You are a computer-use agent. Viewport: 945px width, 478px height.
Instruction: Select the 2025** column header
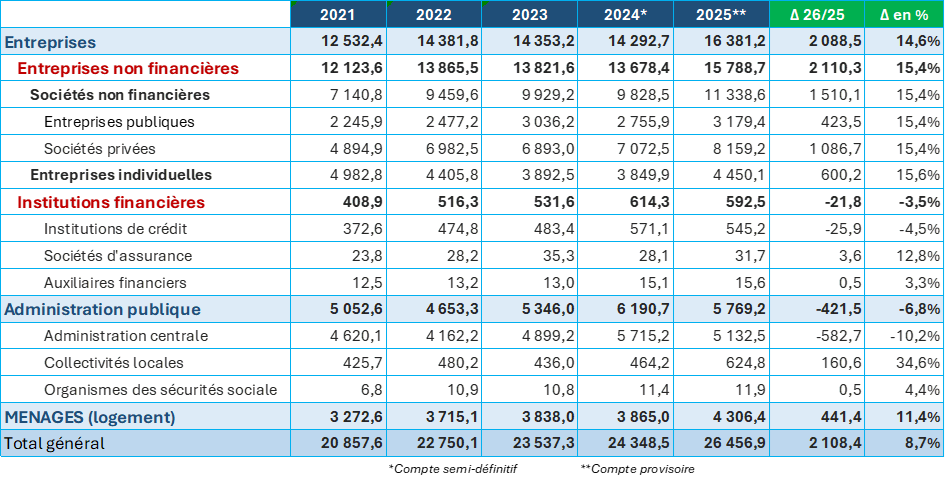click(721, 14)
